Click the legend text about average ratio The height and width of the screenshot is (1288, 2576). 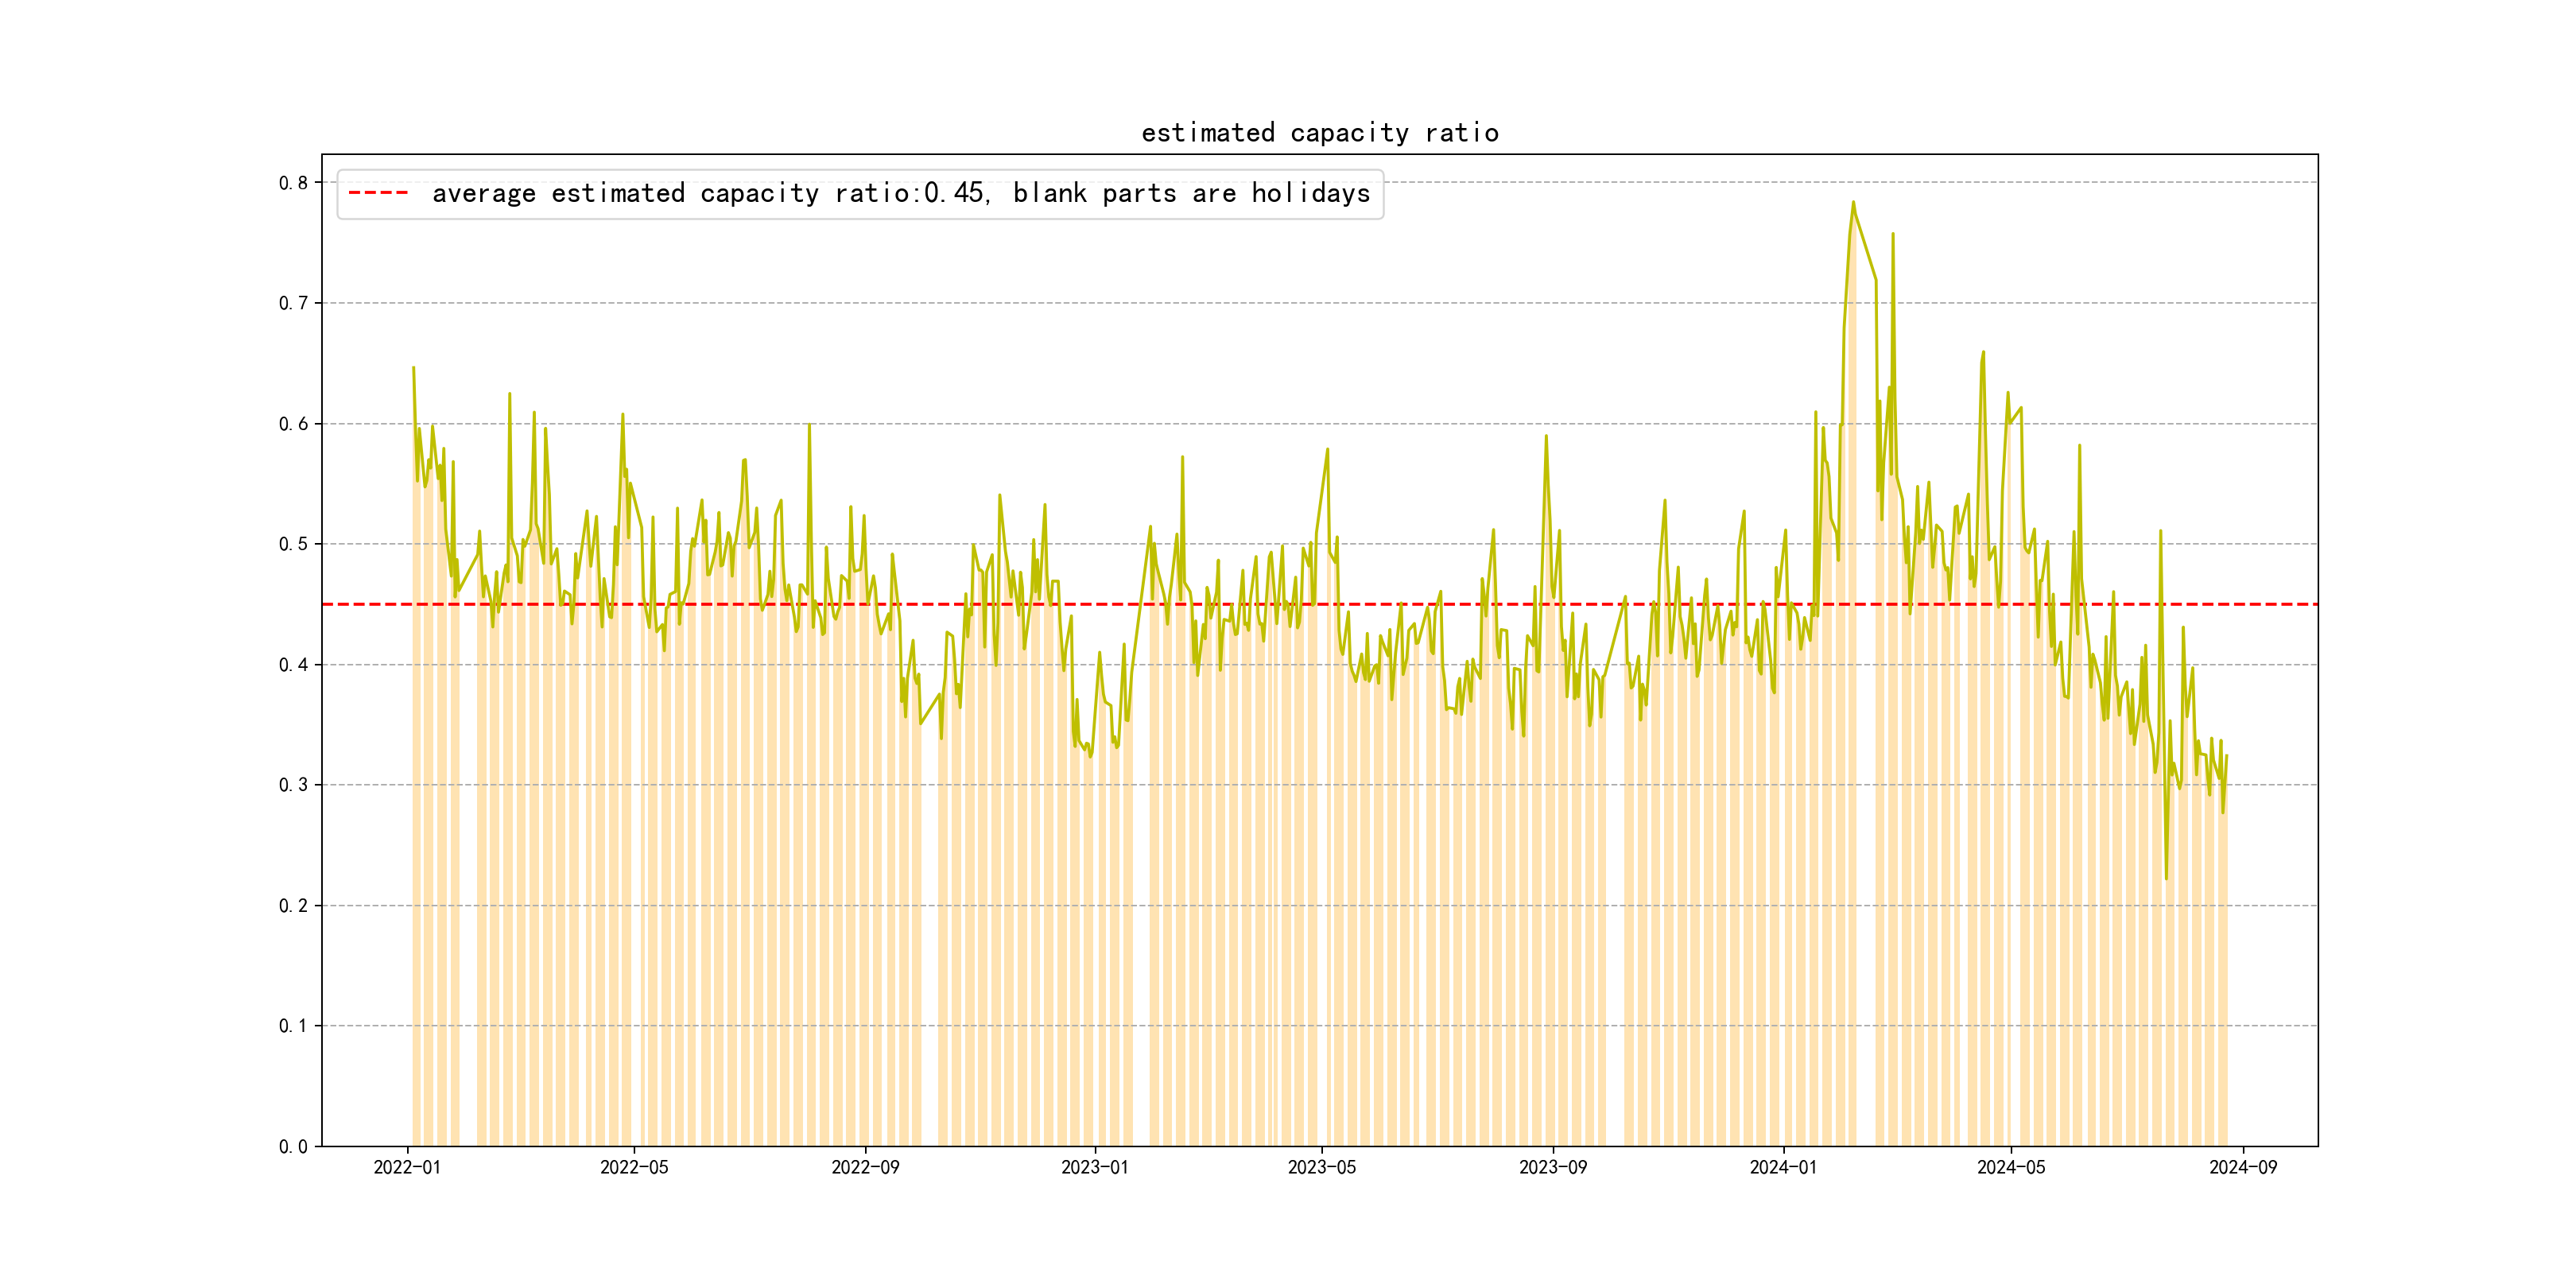(900, 193)
